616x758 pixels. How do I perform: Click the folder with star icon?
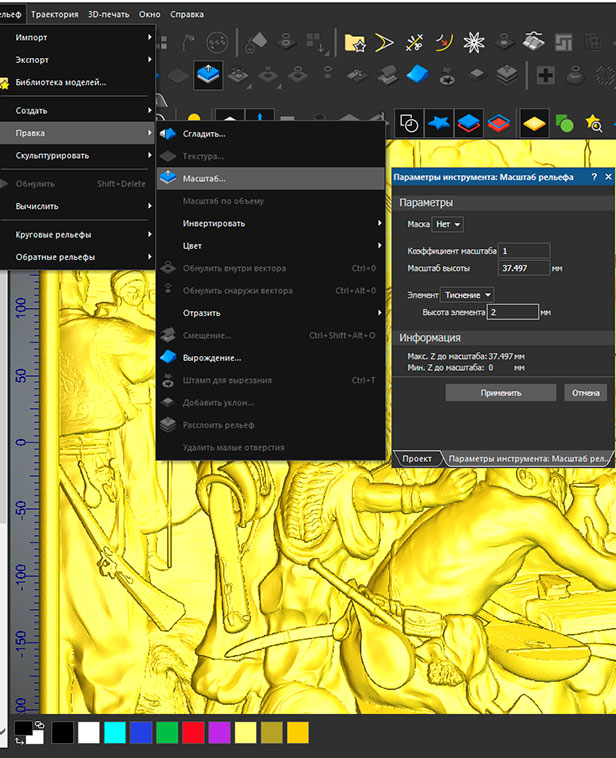(x=354, y=42)
